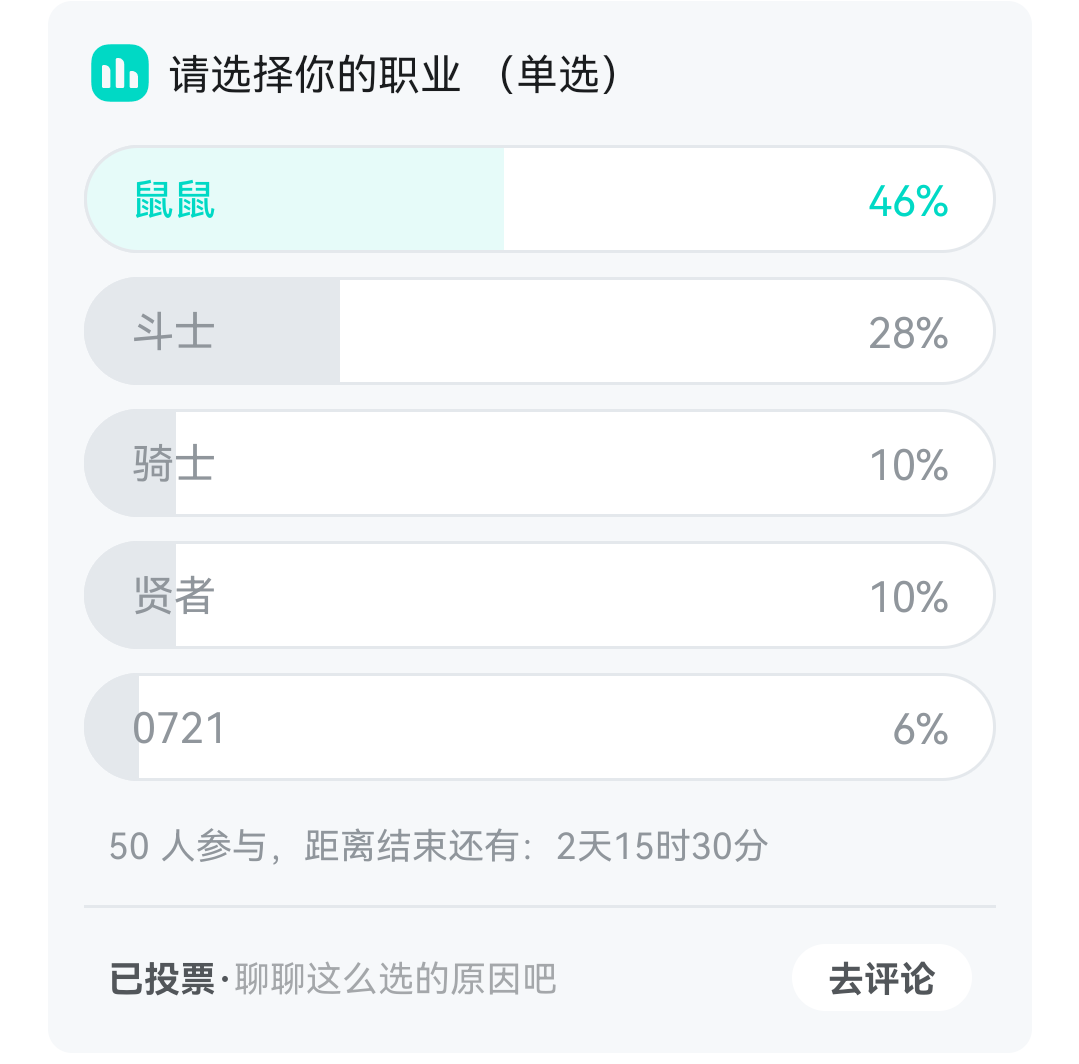The height and width of the screenshot is (1064, 1079).
Task: Click the green poll chart icon
Action: click(x=120, y=73)
